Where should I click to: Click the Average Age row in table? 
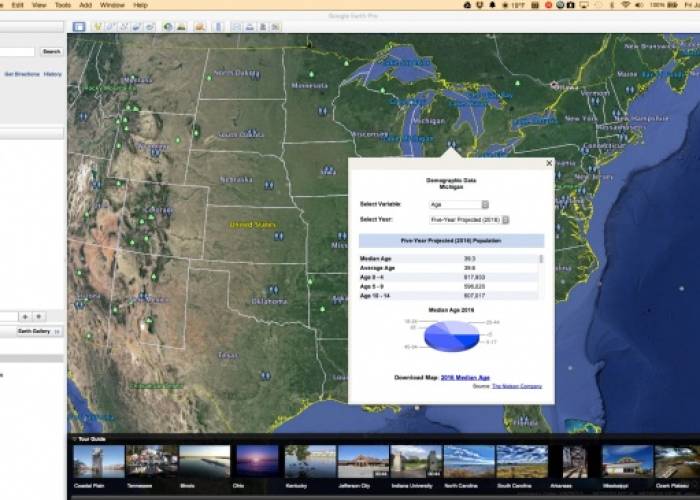coord(449,268)
